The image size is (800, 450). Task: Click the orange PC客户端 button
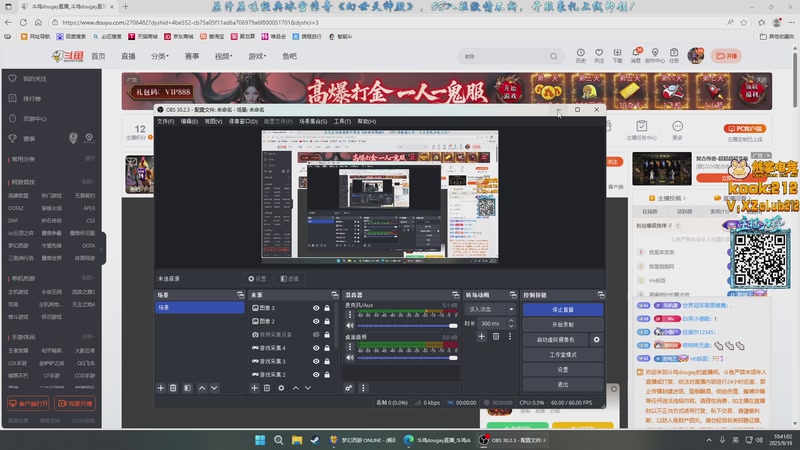coord(745,129)
